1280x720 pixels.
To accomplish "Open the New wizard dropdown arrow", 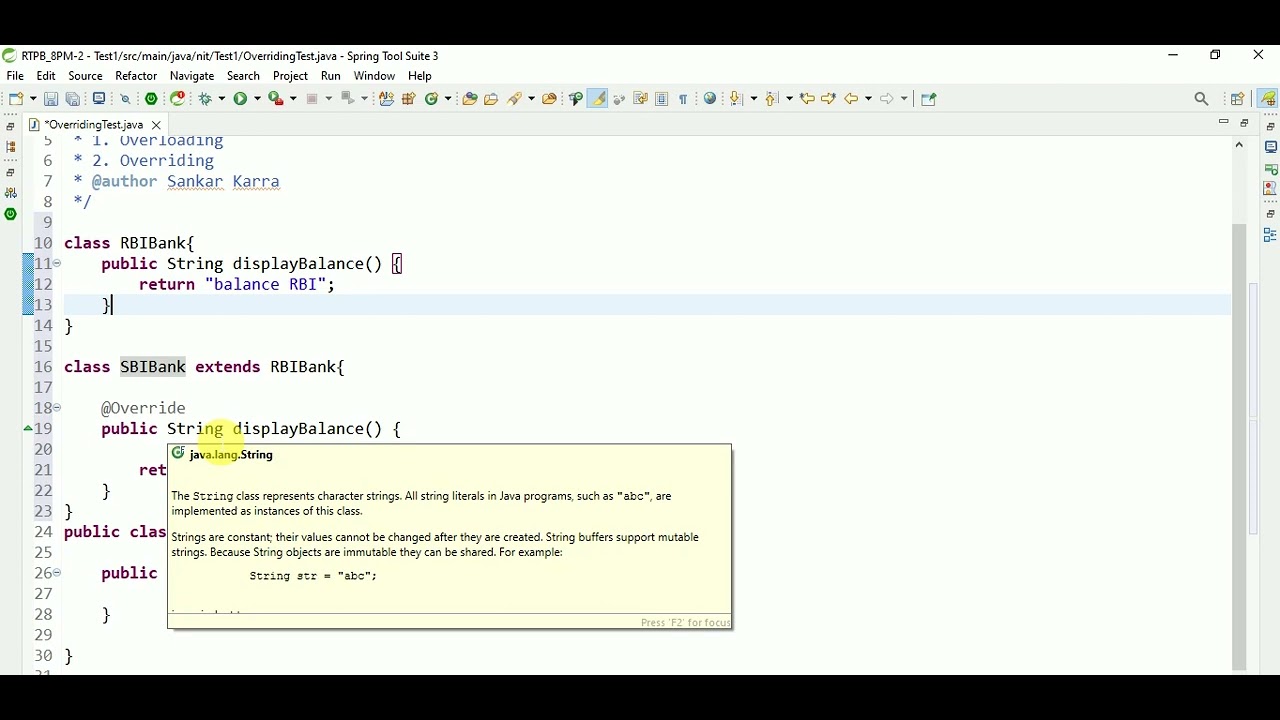I will (32, 99).
